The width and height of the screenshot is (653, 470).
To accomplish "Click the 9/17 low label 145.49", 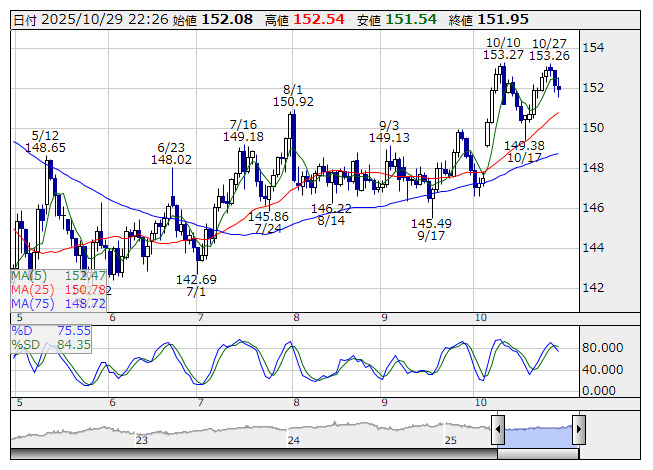I will coord(432,224).
